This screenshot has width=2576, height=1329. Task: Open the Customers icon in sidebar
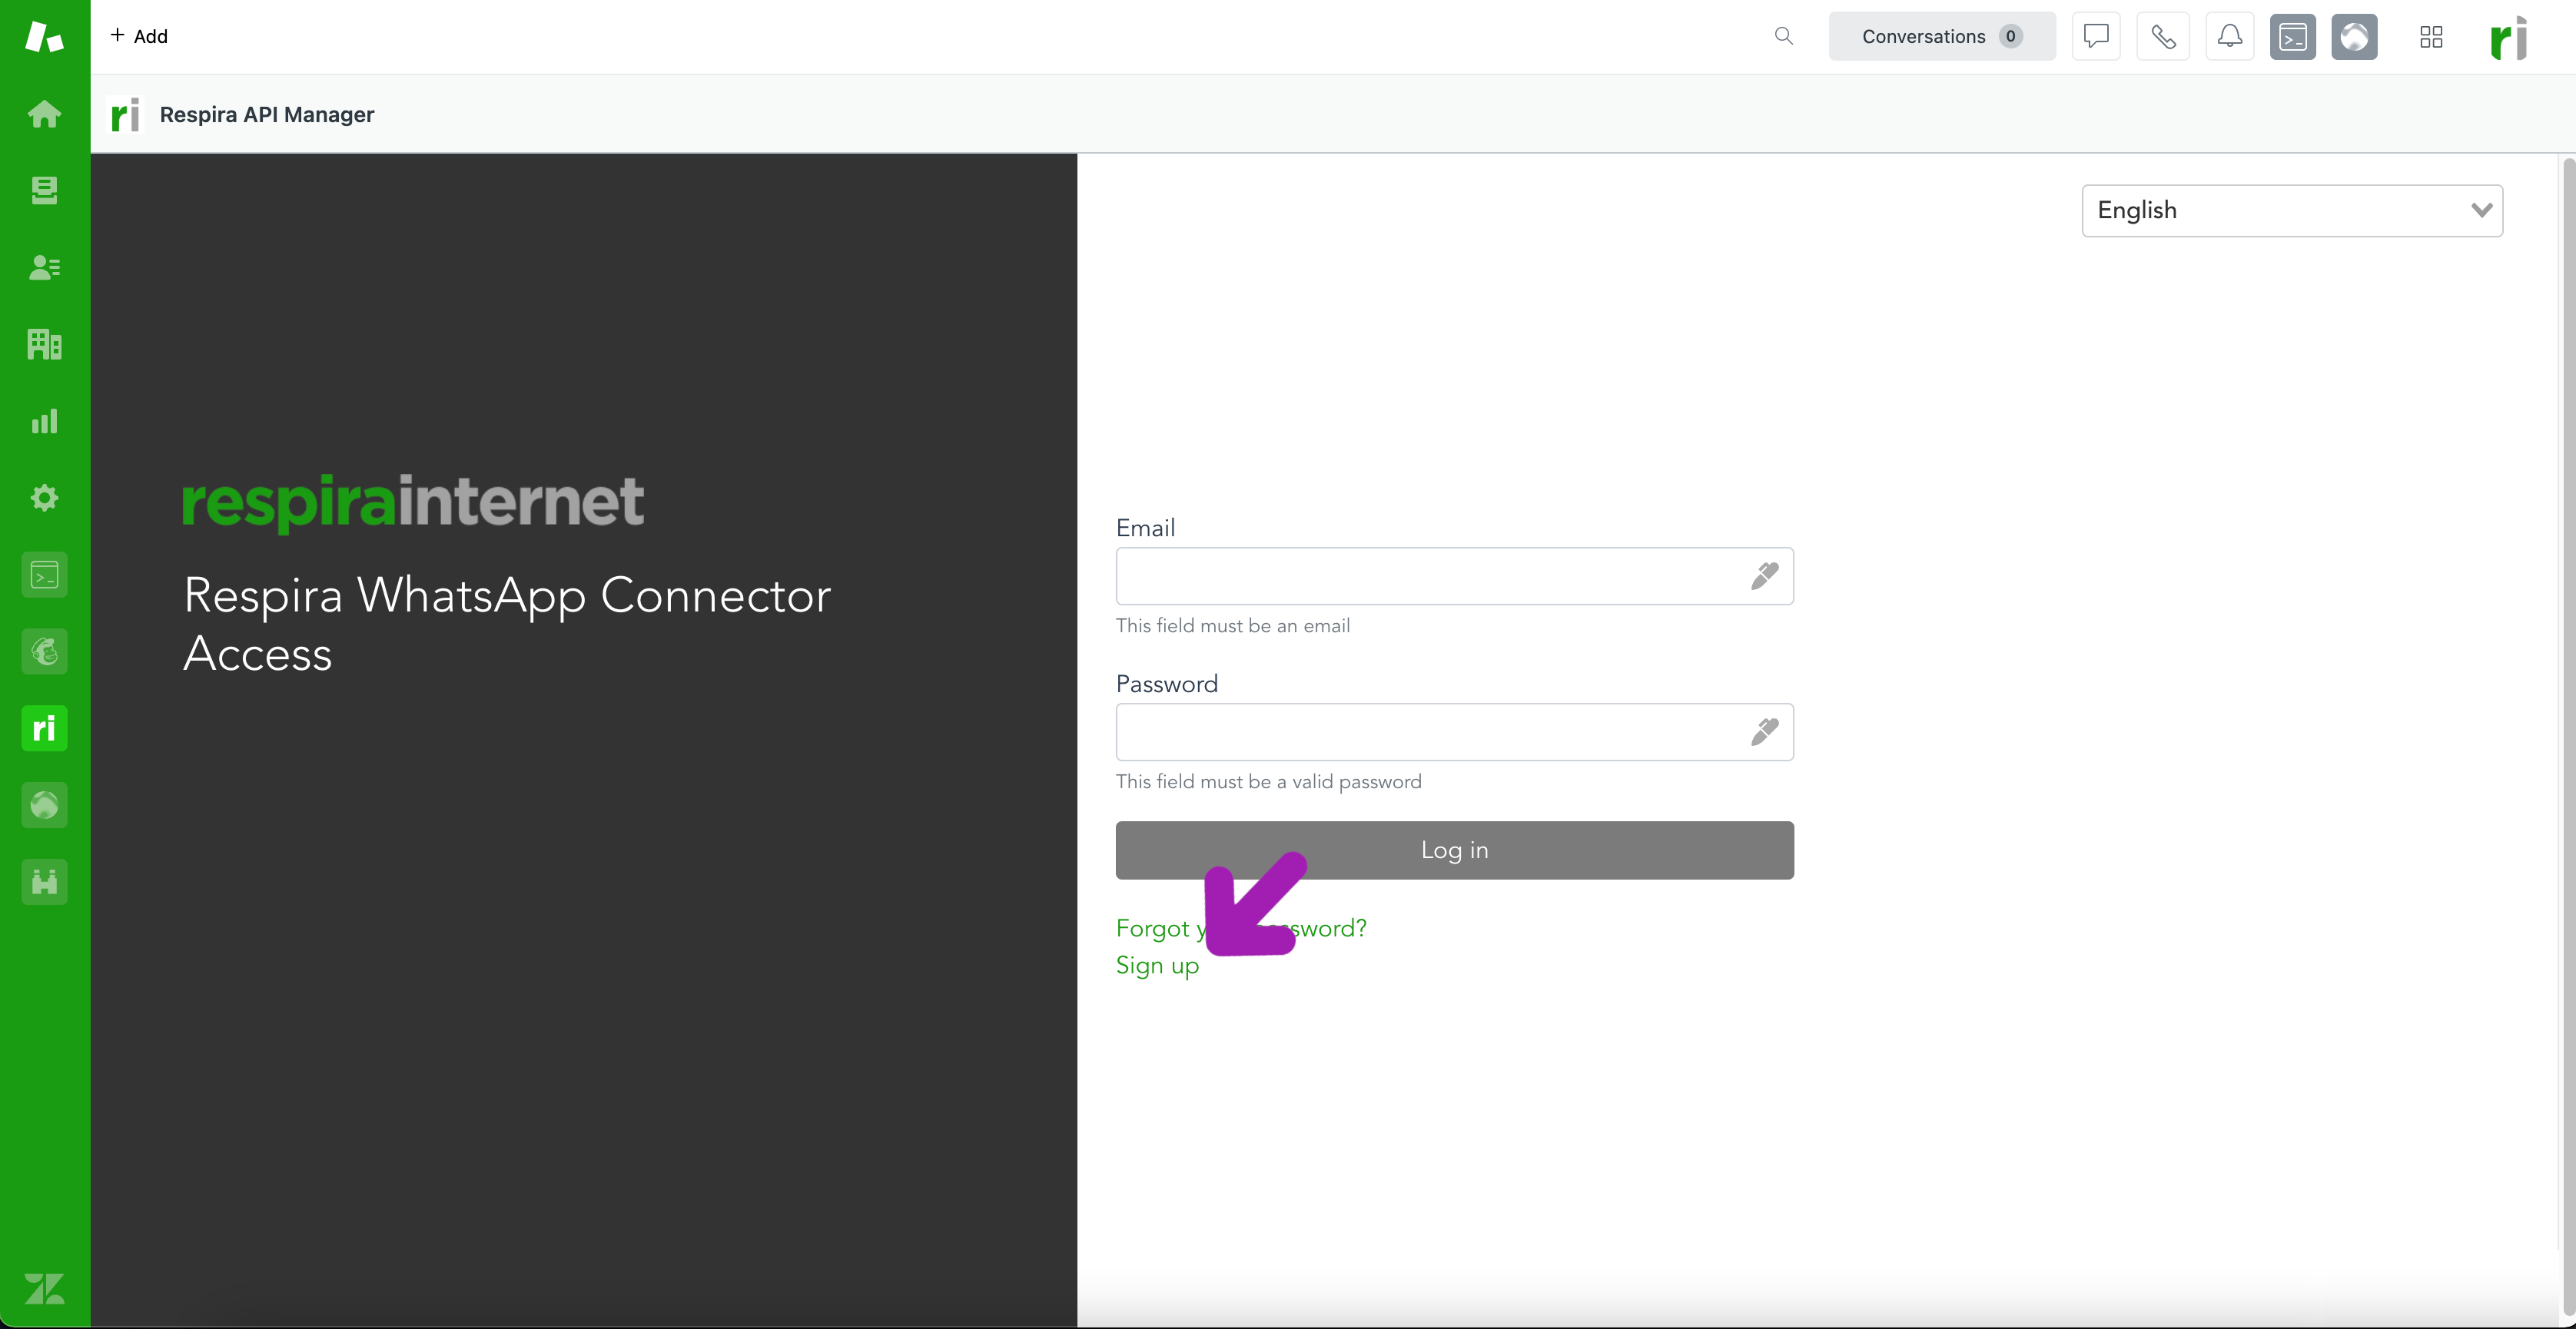pyautogui.click(x=44, y=267)
